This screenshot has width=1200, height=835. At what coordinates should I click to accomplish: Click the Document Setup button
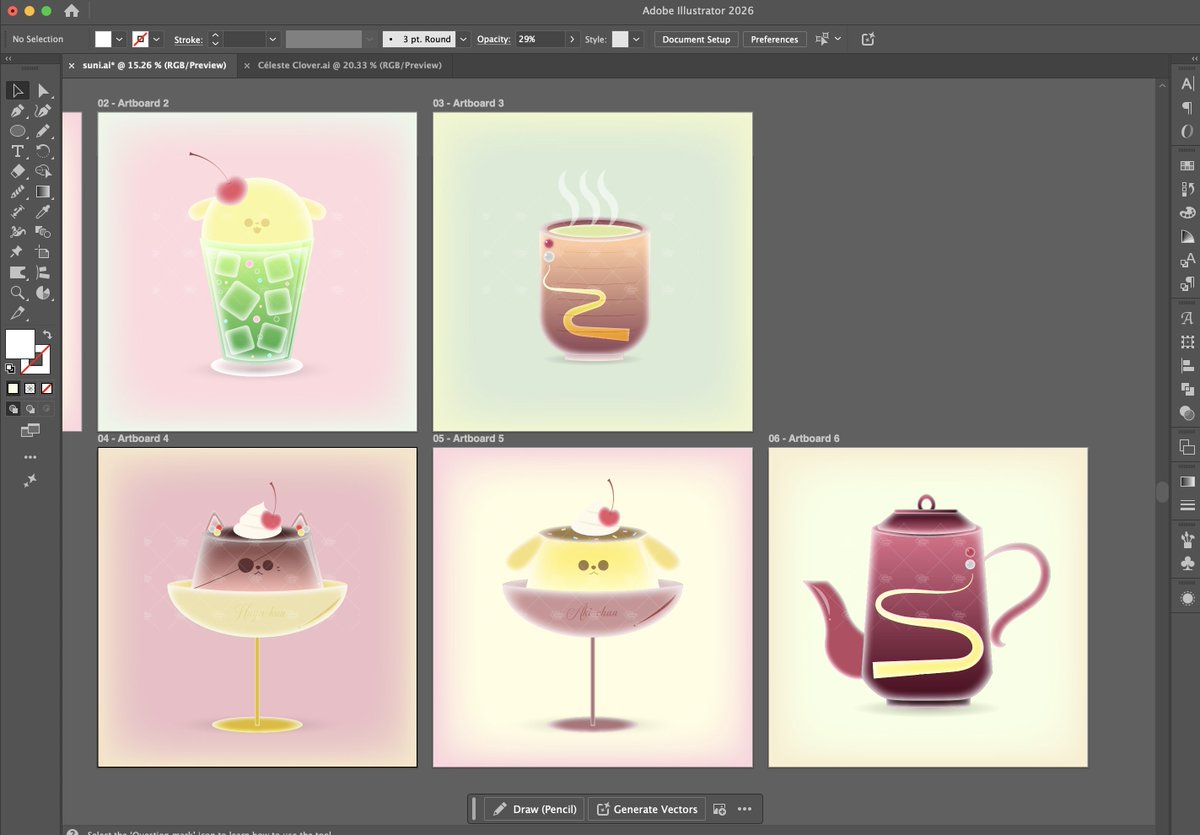697,39
